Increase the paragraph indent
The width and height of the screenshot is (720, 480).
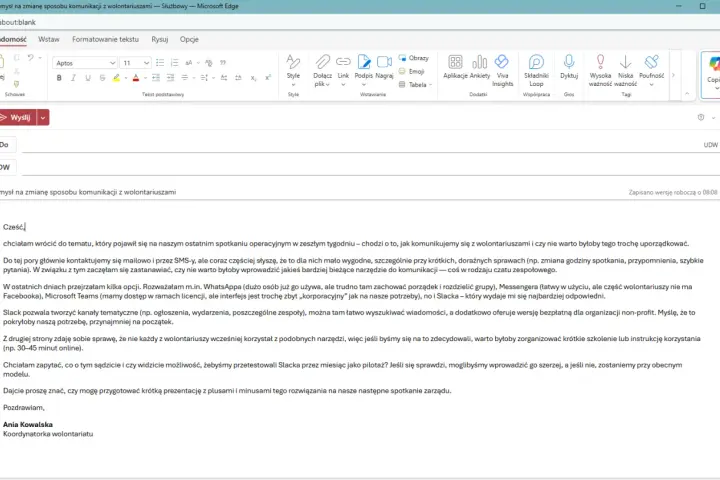[x=170, y=78]
